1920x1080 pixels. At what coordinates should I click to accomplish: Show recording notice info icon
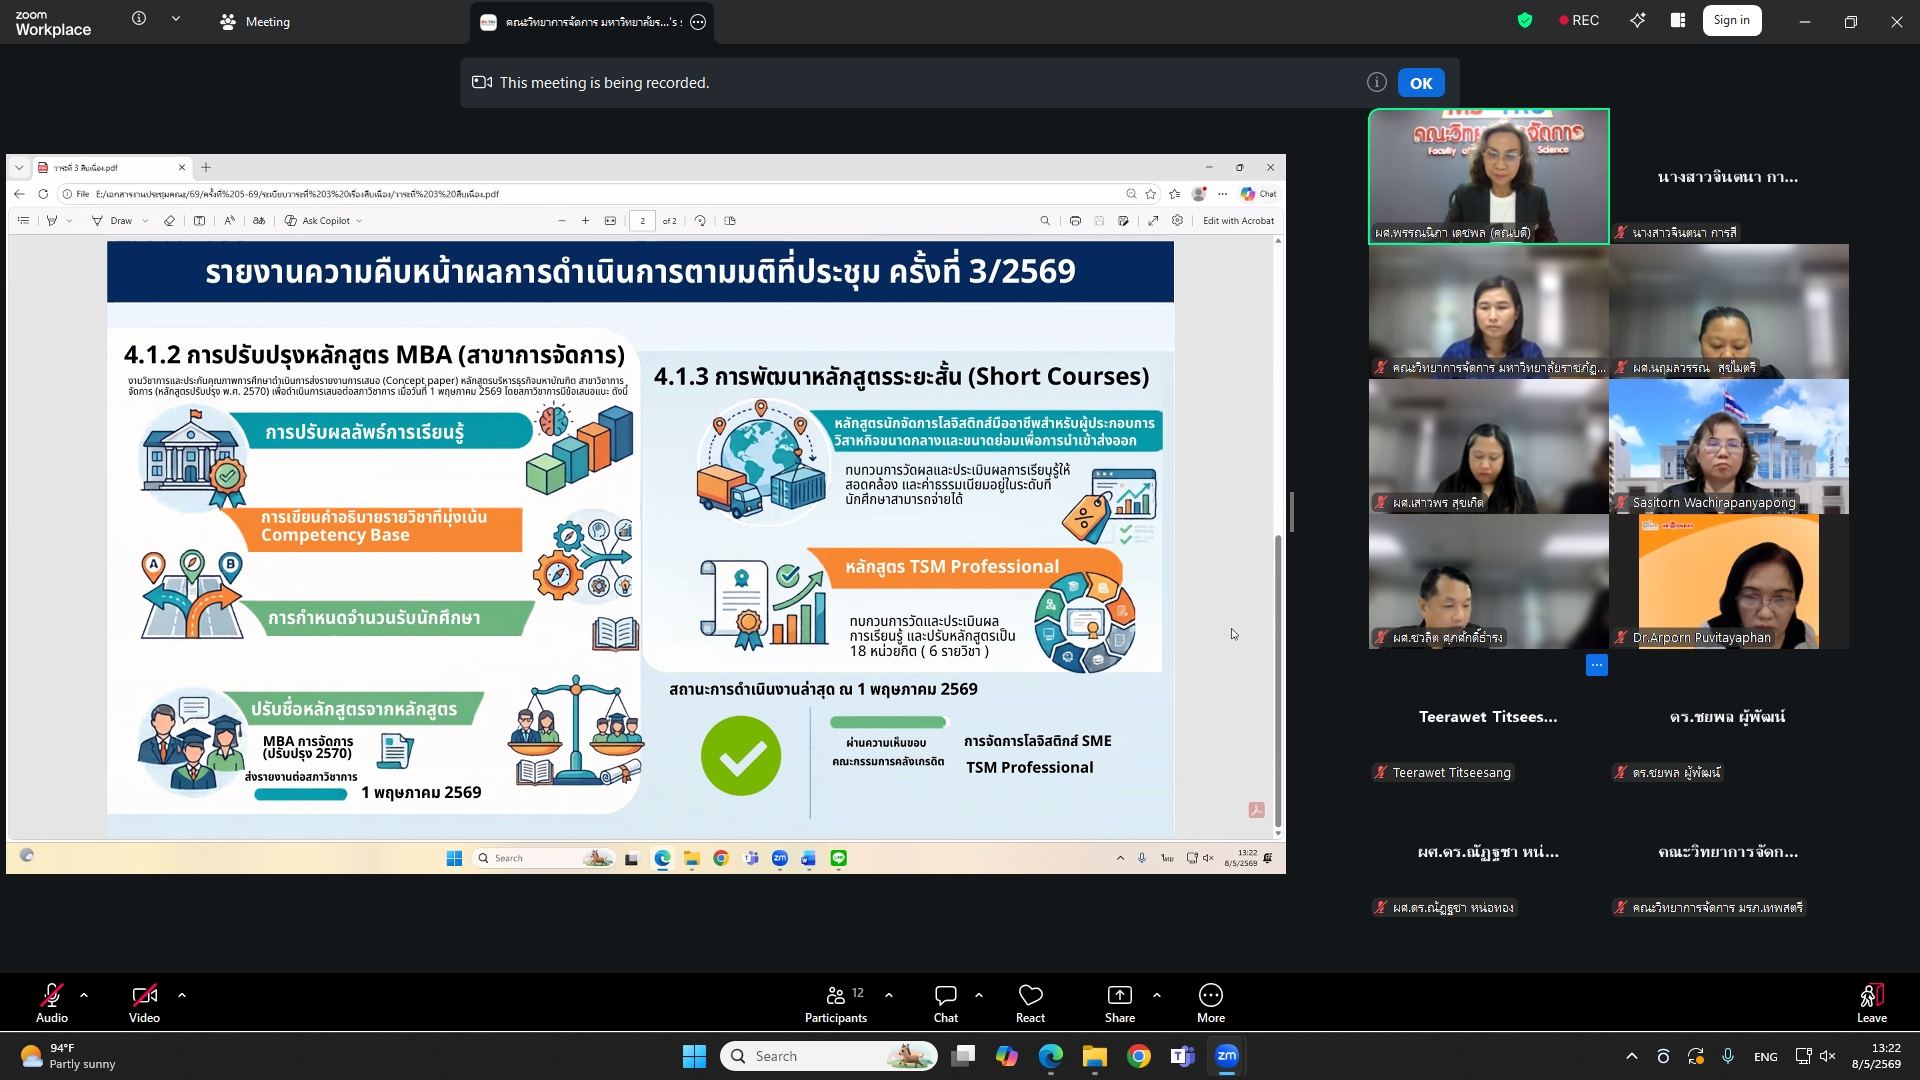(1377, 82)
